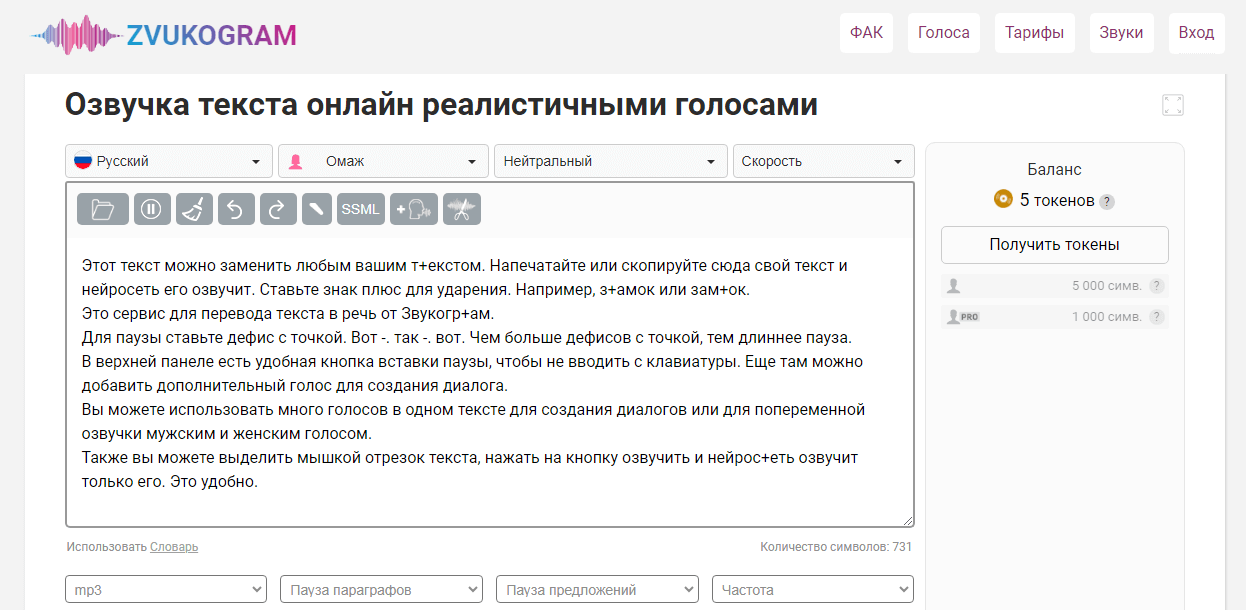Click the help icon next to 5 токенов

click(1107, 201)
